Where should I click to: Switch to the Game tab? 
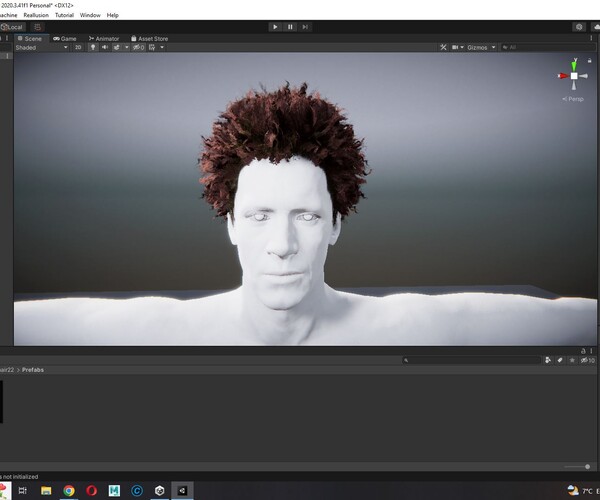pyautogui.click(x=65, y=38)
